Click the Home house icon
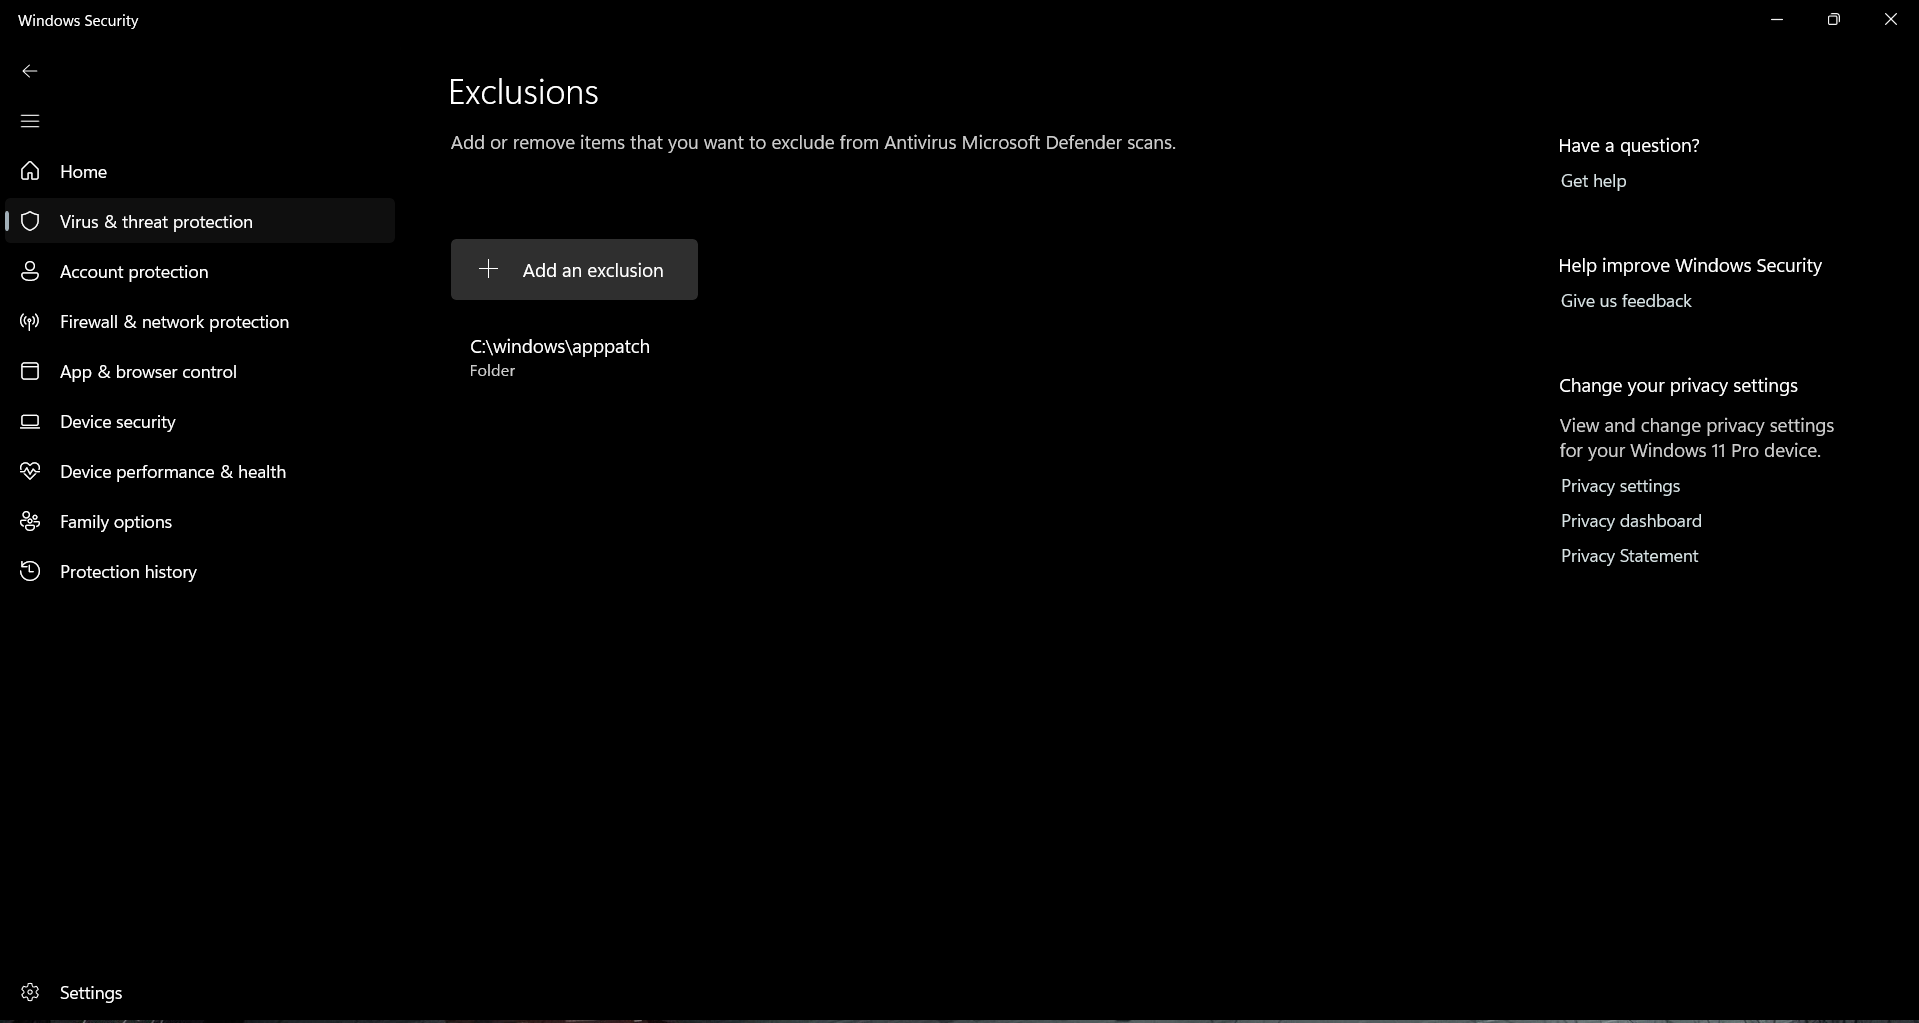This screenshot has height=1023, width=1919. 30,171
